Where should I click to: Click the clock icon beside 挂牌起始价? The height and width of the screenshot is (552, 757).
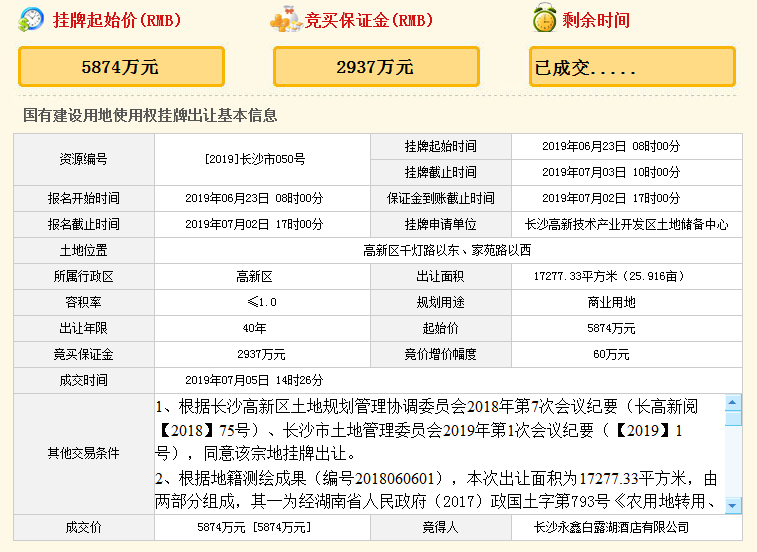(32, 19)
